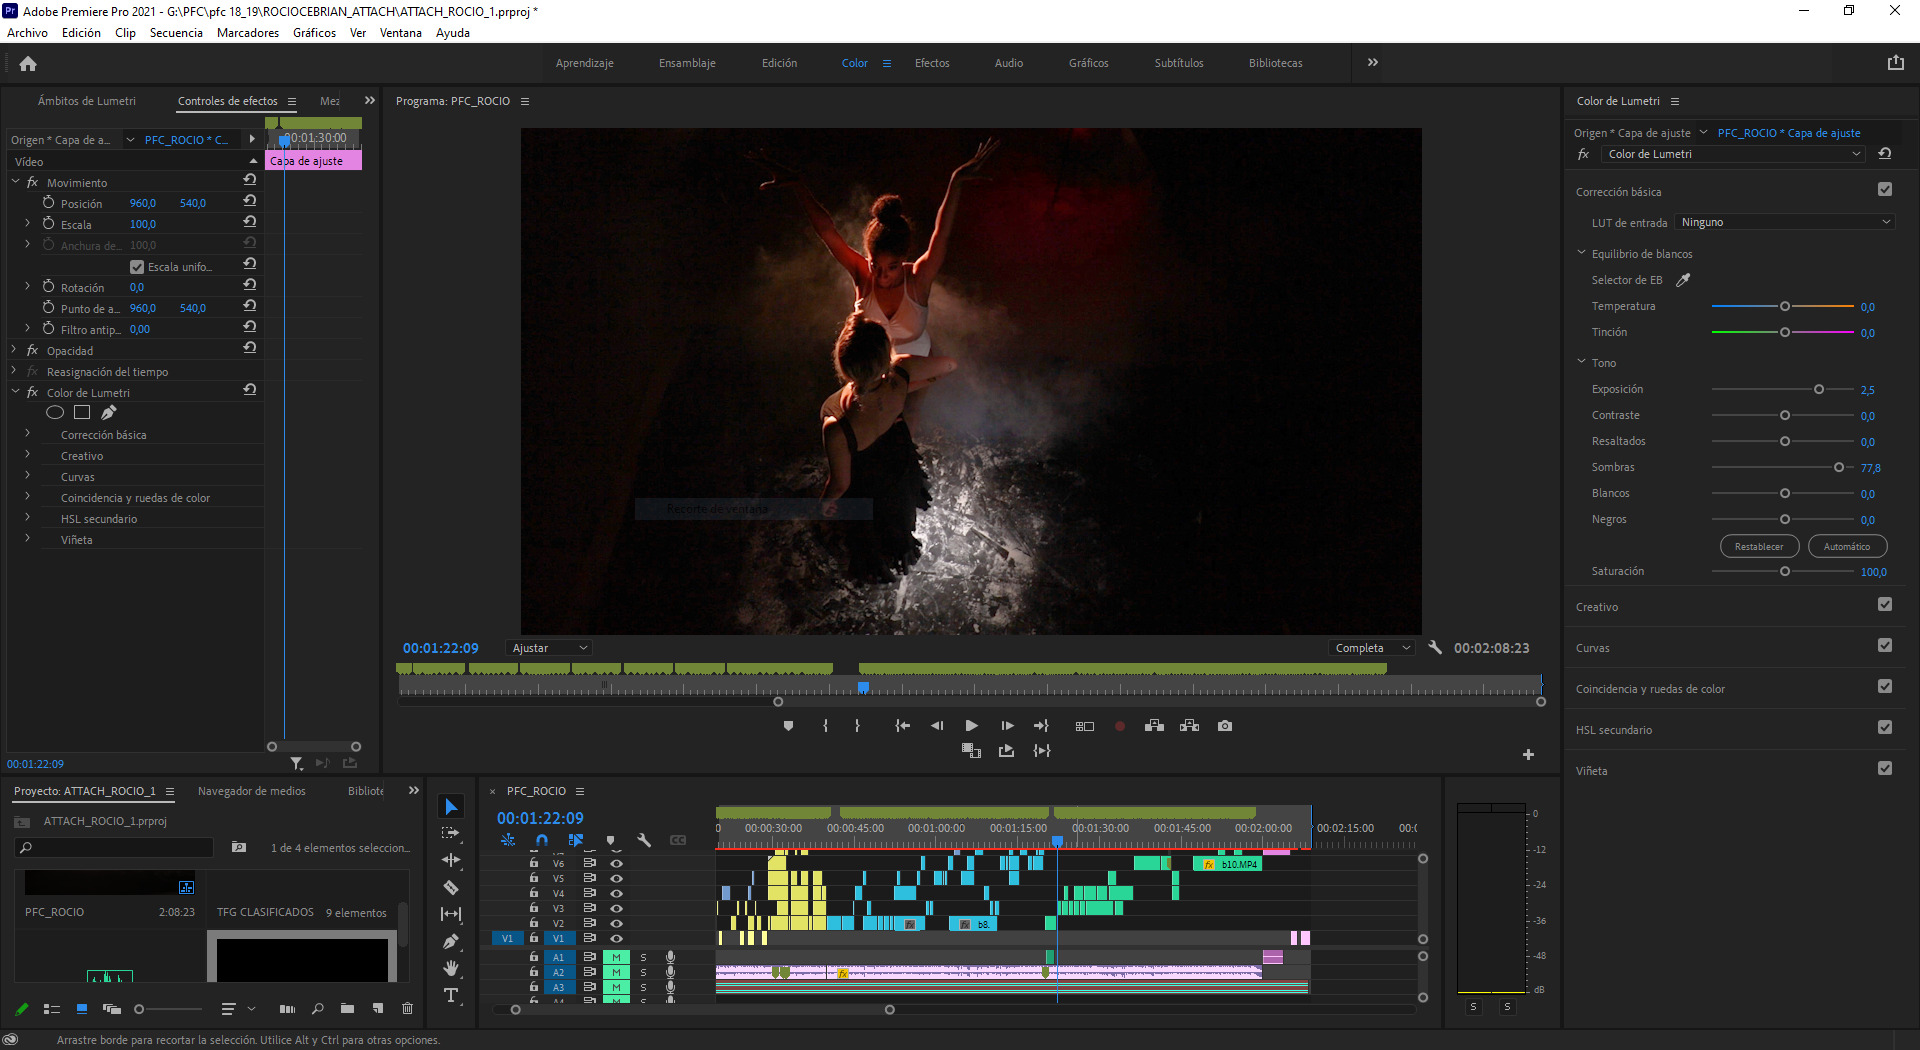The height and width of the screenshot is (1050, 1920).
Task: Click timeline settings wrench icon
Action: pyautogui.click(x=644, y=840)
